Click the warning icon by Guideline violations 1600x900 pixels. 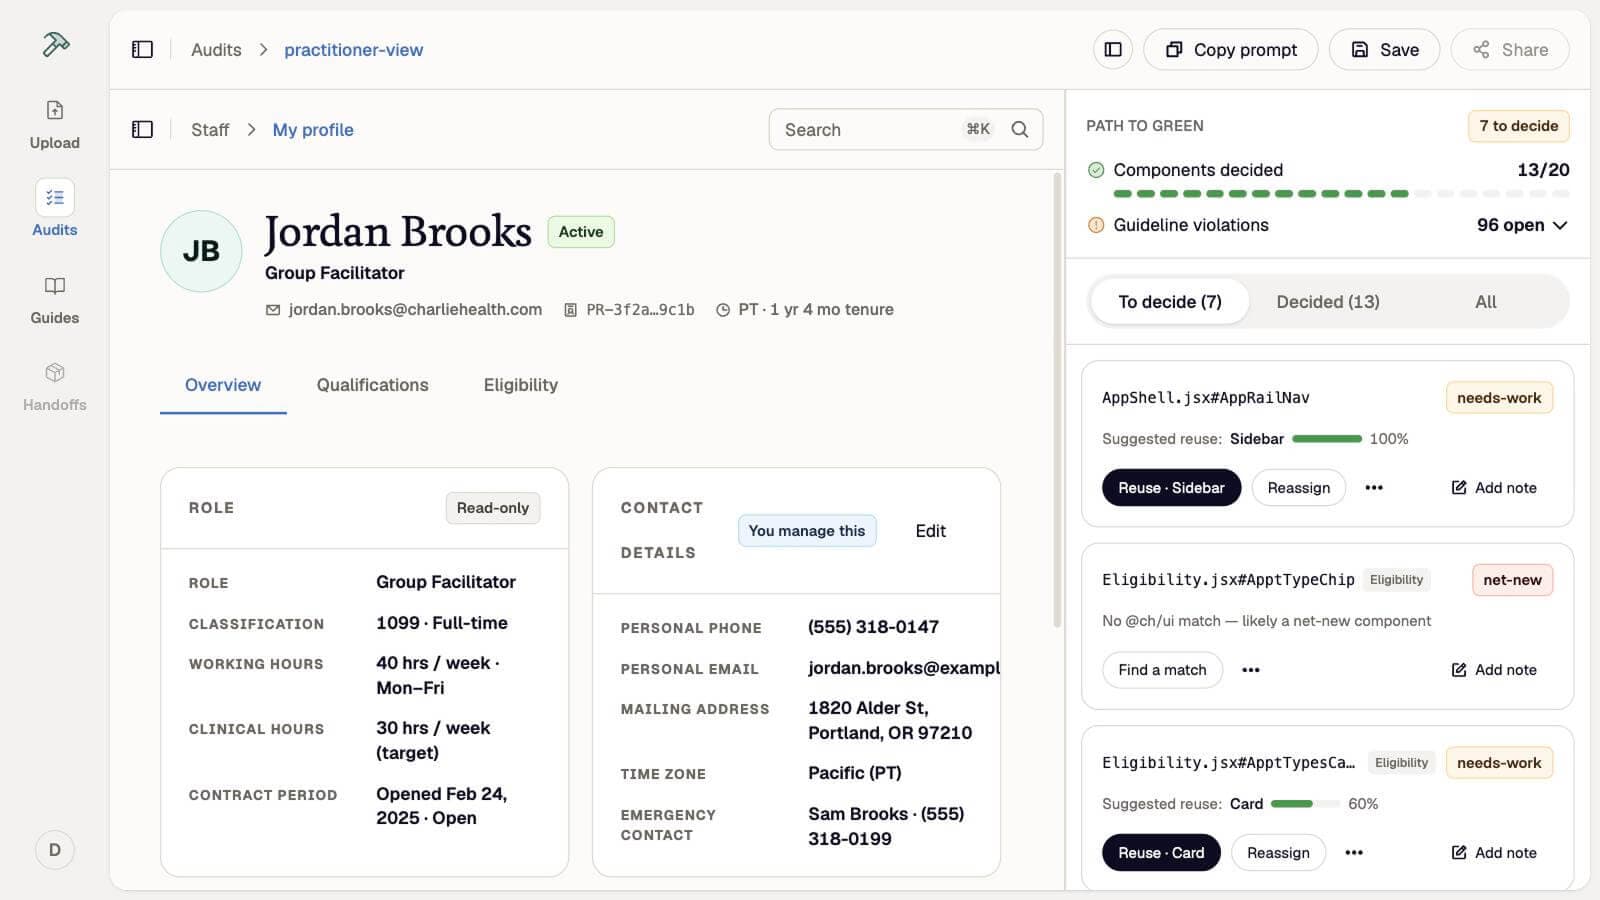click(1096, 225)
